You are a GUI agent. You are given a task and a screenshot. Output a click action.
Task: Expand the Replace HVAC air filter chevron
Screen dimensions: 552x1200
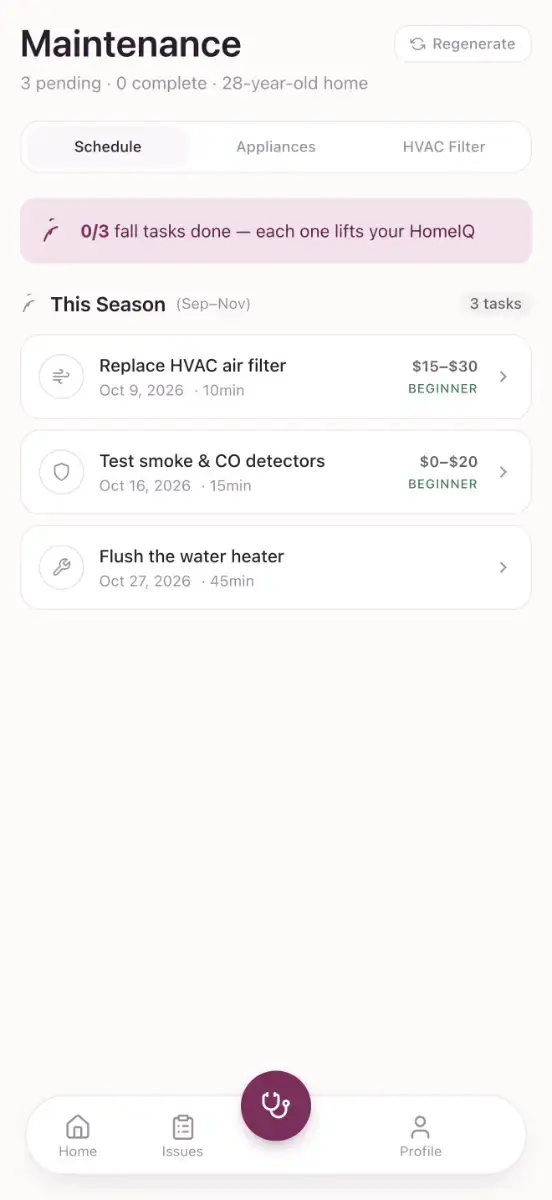(503, 376)
